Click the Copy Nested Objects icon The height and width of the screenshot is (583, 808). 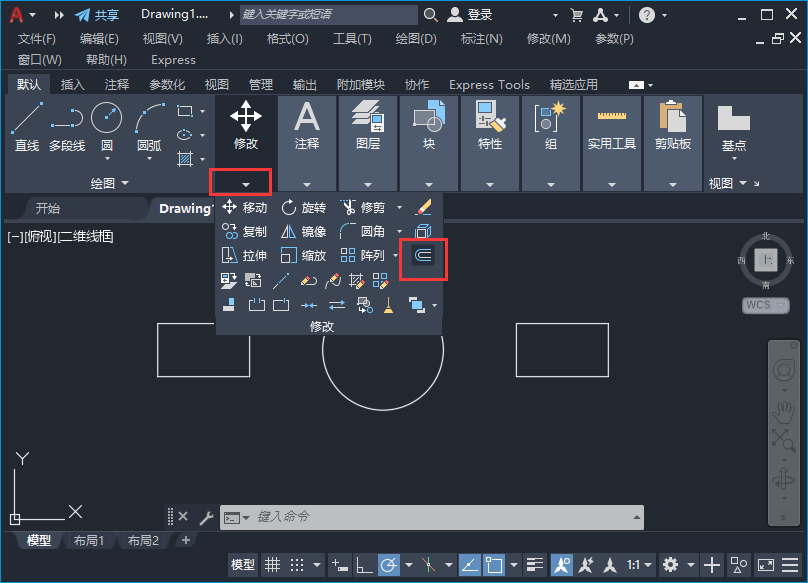coord(364,305)
